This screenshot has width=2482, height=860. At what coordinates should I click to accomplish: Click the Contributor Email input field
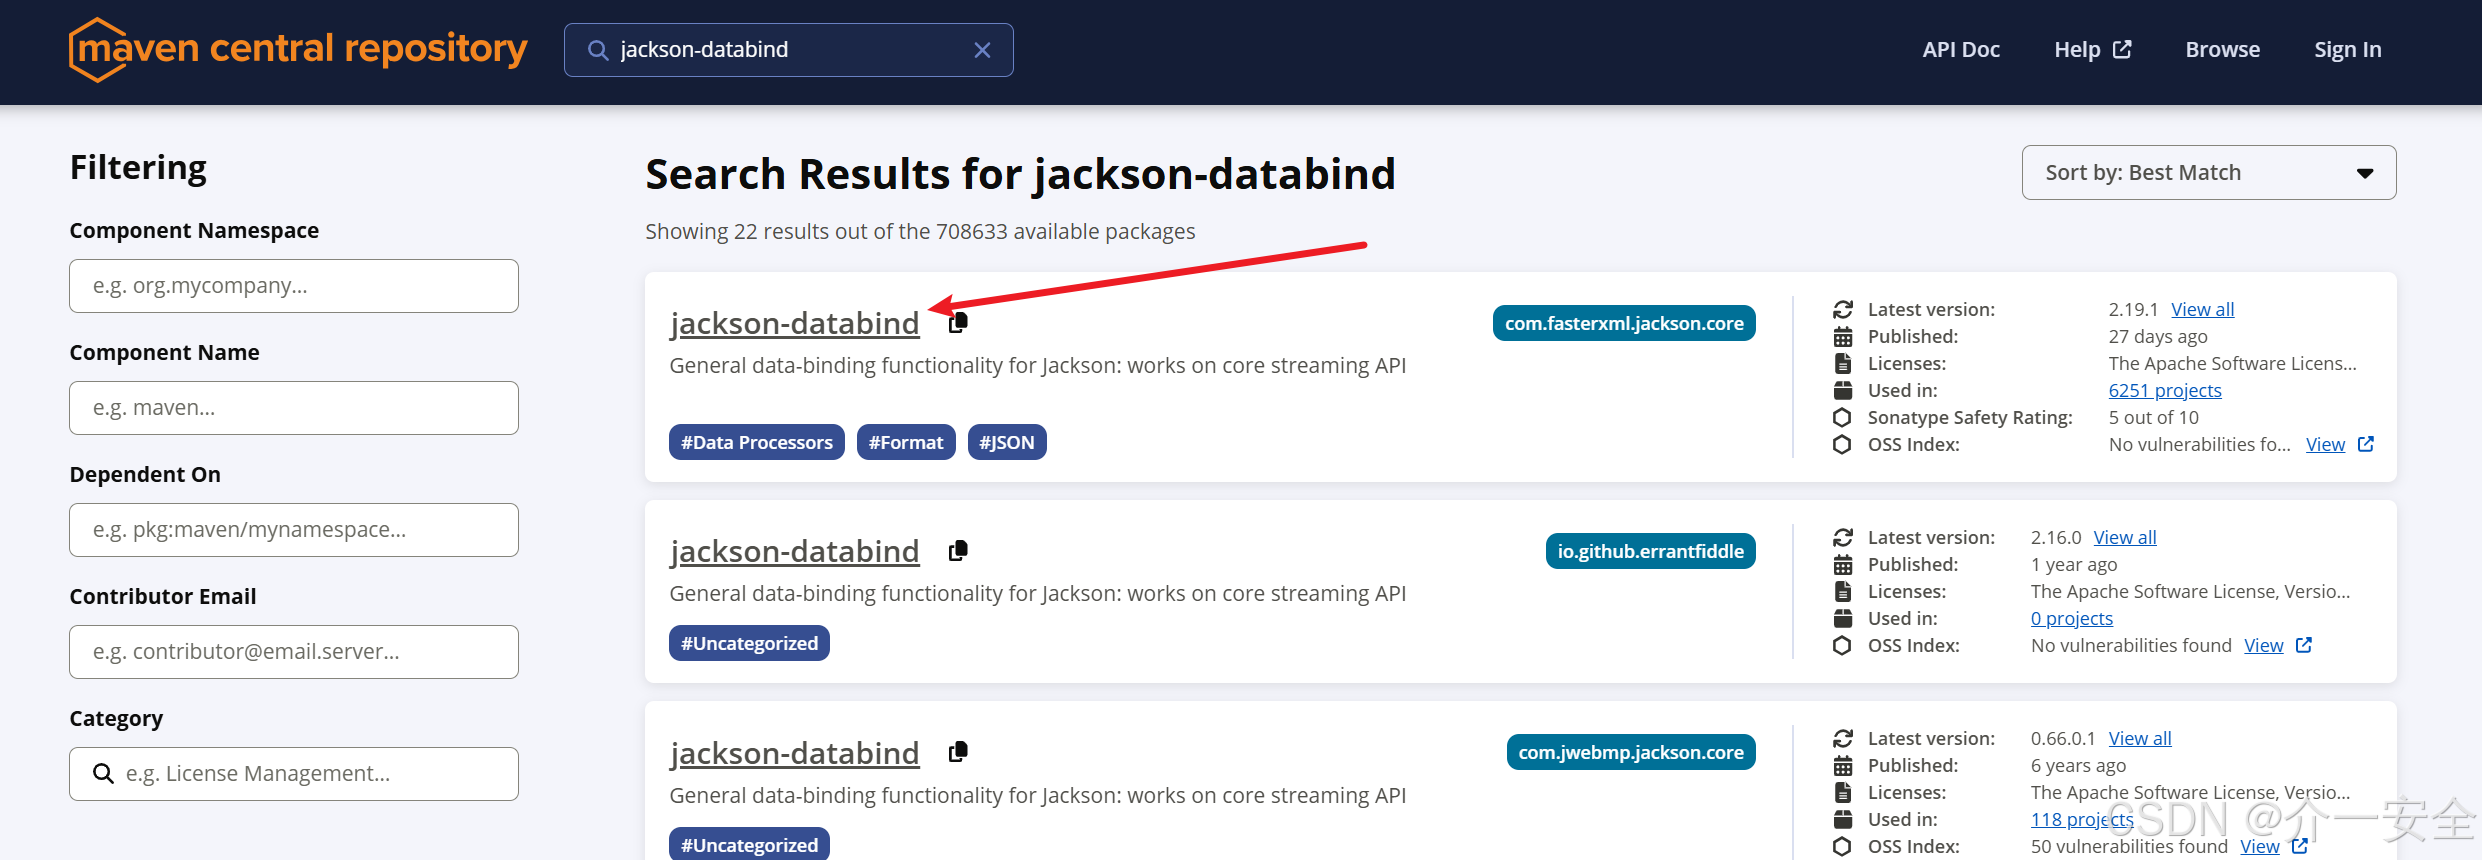click(x=294, y=652)
